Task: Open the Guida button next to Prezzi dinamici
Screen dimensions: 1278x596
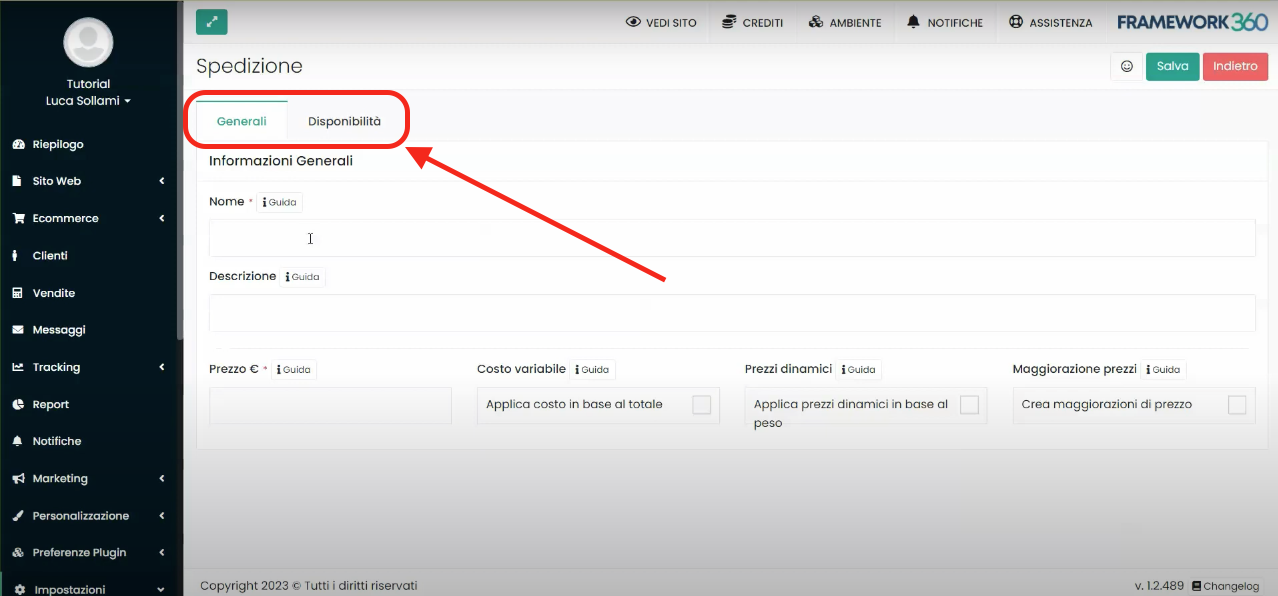Action: [x=858, y=369]
